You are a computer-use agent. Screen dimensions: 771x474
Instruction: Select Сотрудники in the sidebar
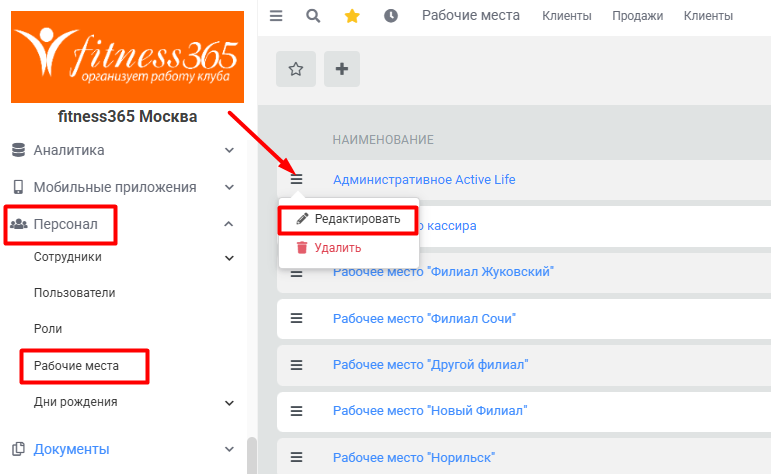point(67,257)
